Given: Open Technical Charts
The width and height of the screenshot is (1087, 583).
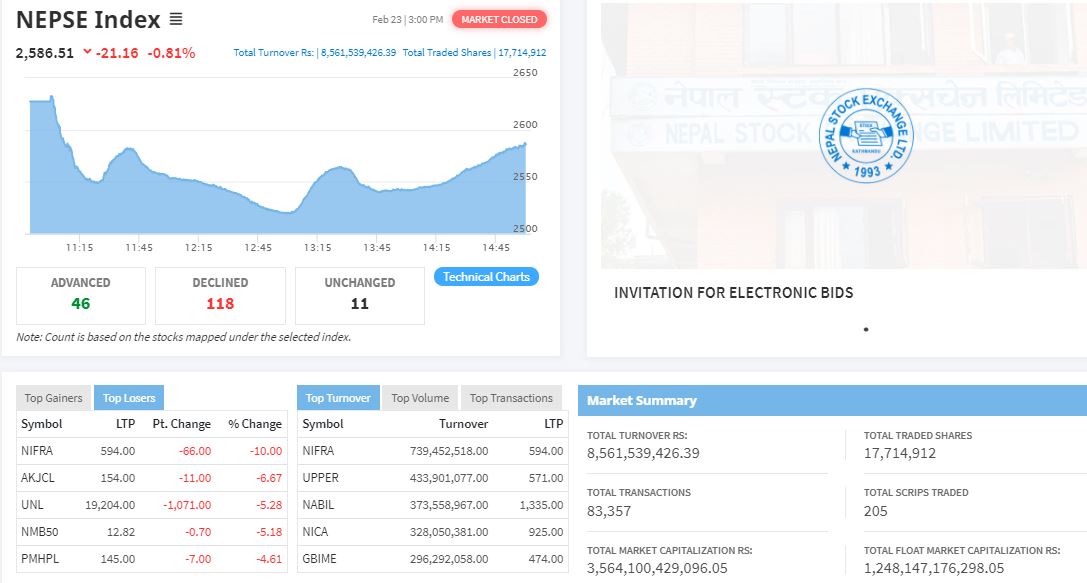Looking at the screenshot, I should [x=486, y=277].
